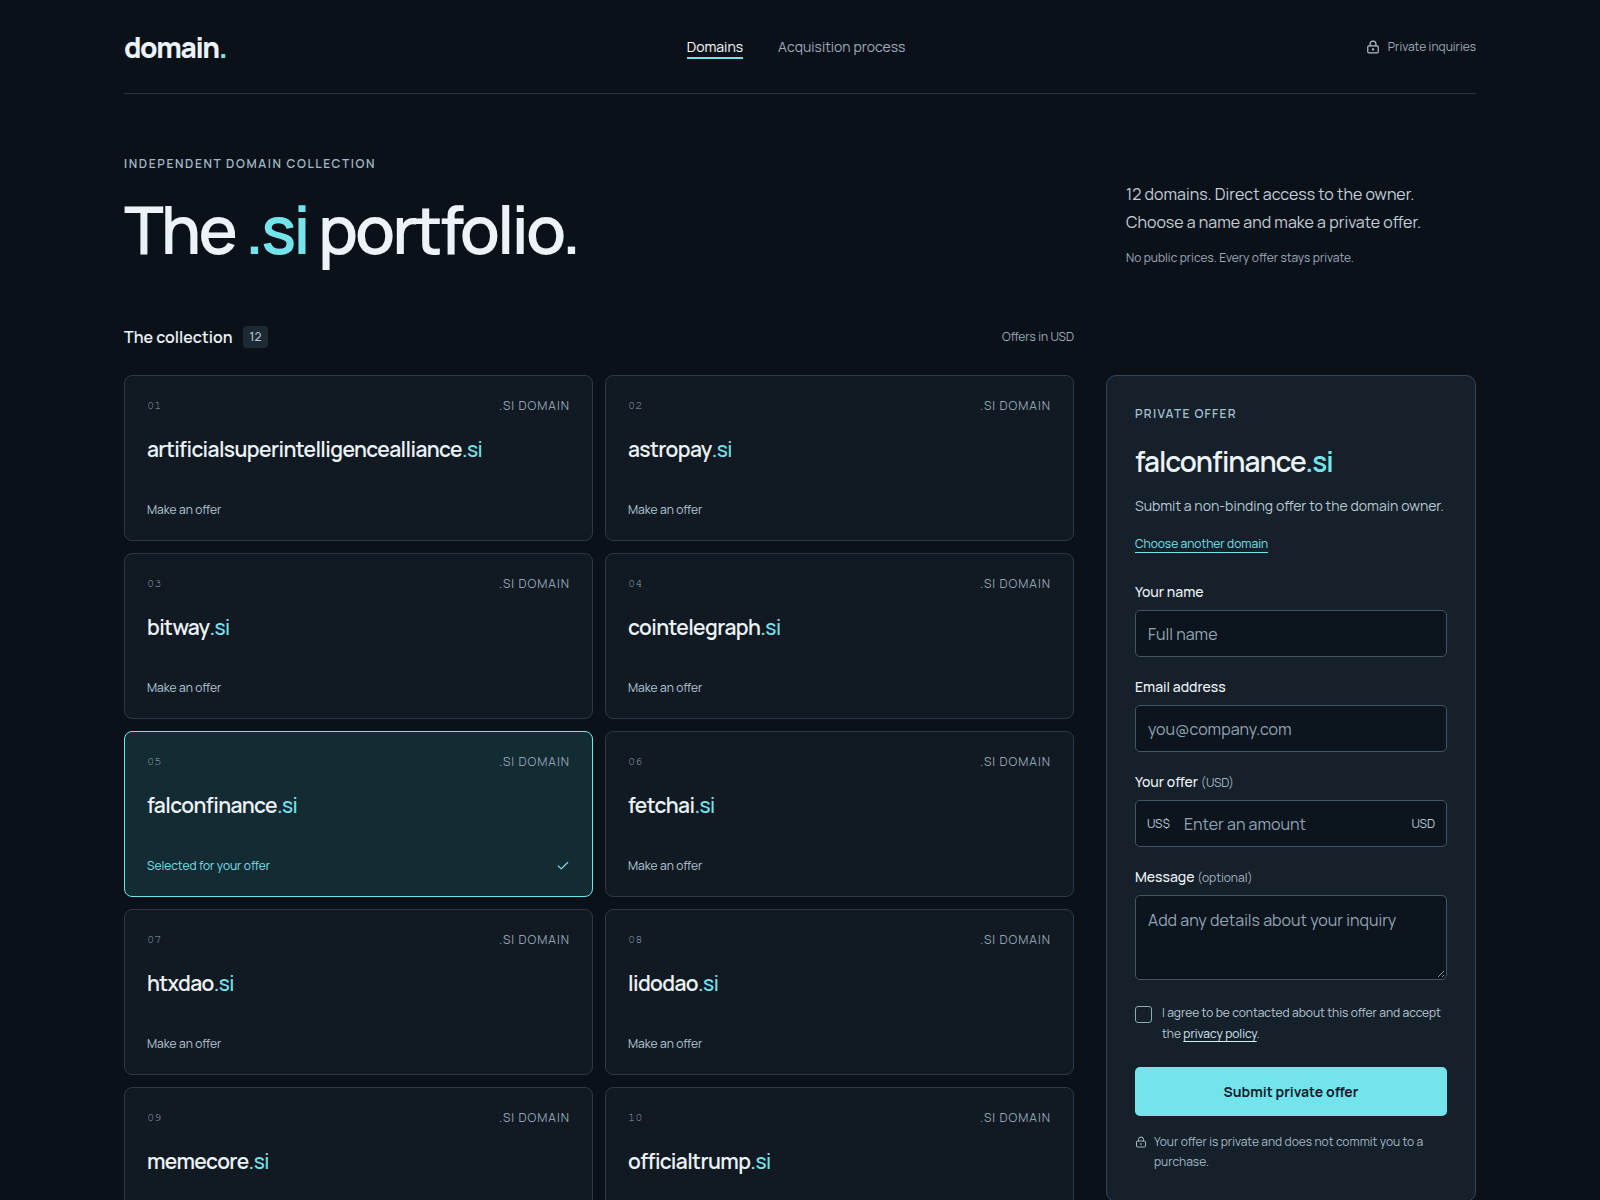Image resolution: width=1600 pixels, height=1200 pixels.
Task: Click Make an offer under fetchai.si
Action: 665,866
